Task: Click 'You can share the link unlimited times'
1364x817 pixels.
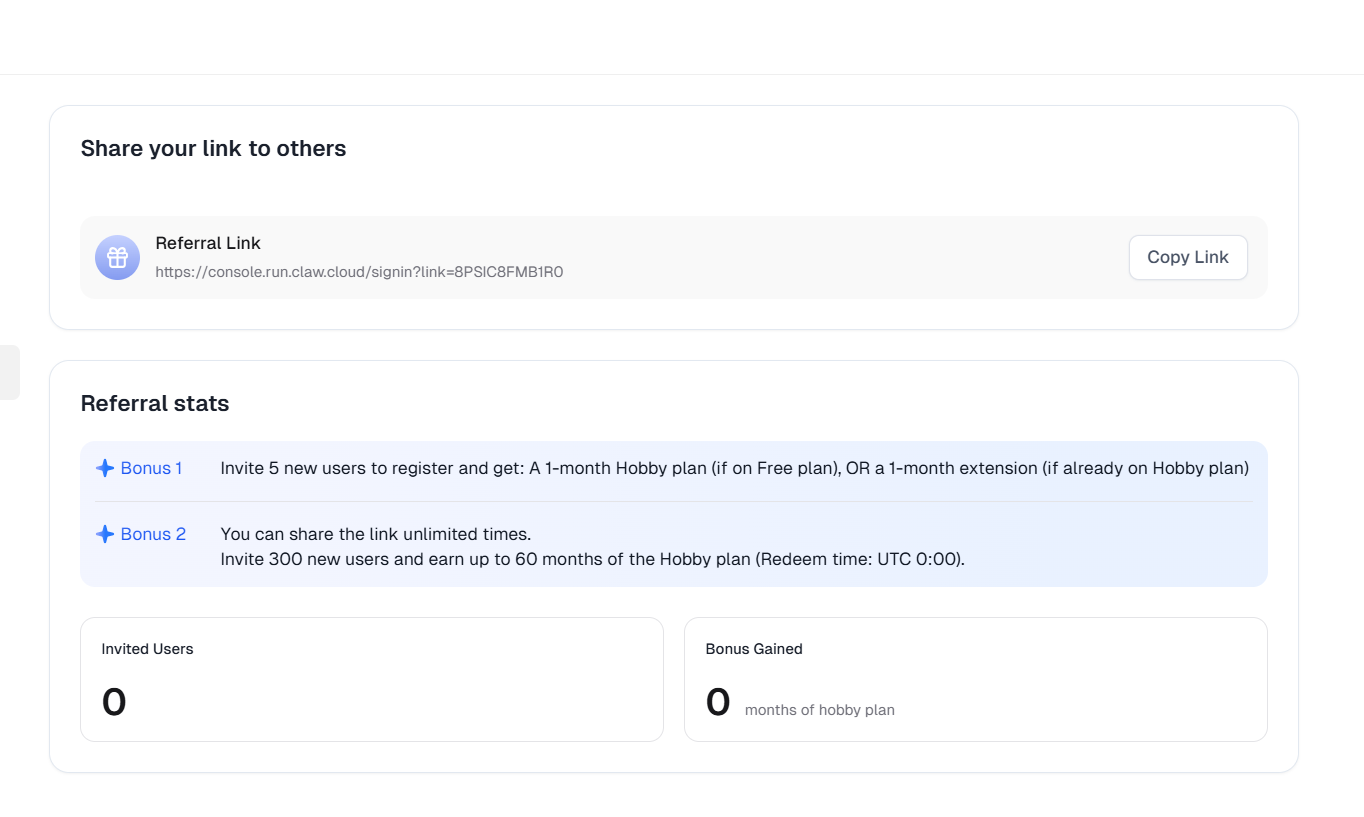Action: (x=375, y=534)
